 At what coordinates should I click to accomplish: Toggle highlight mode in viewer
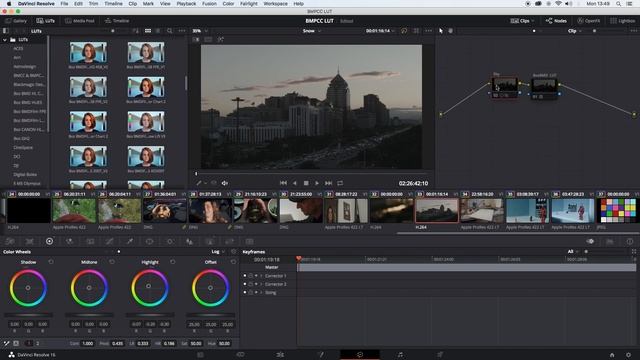221,40
